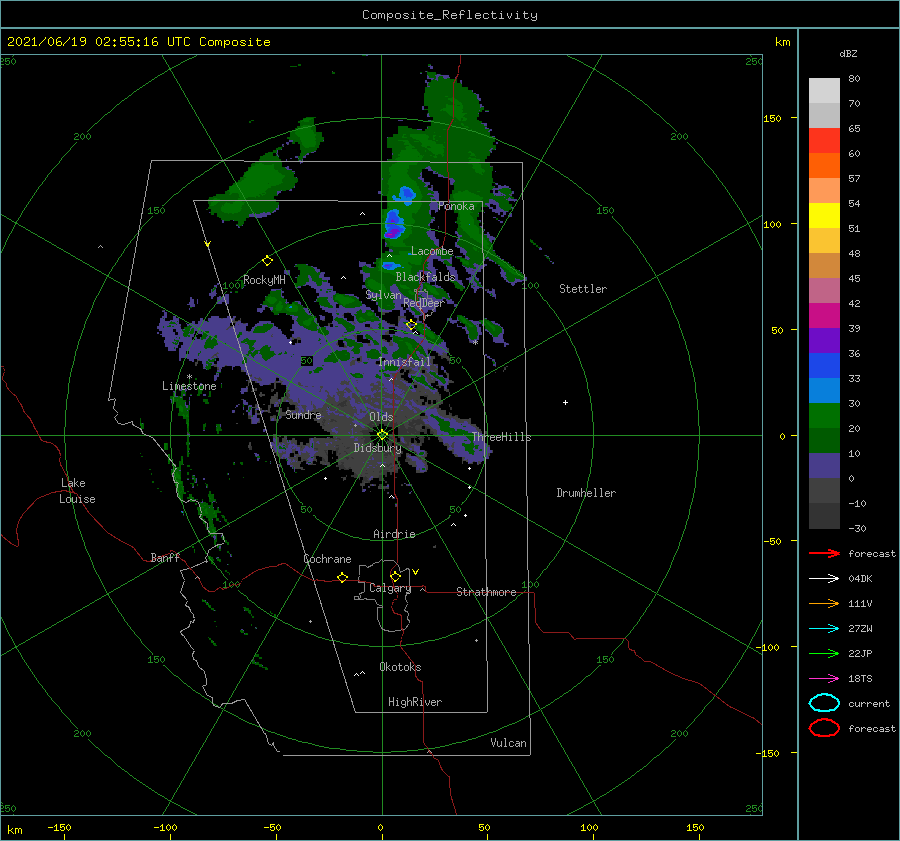Click the HighRiver label
The height and width of the screenshot is (841, 900).
coord(415,702)
